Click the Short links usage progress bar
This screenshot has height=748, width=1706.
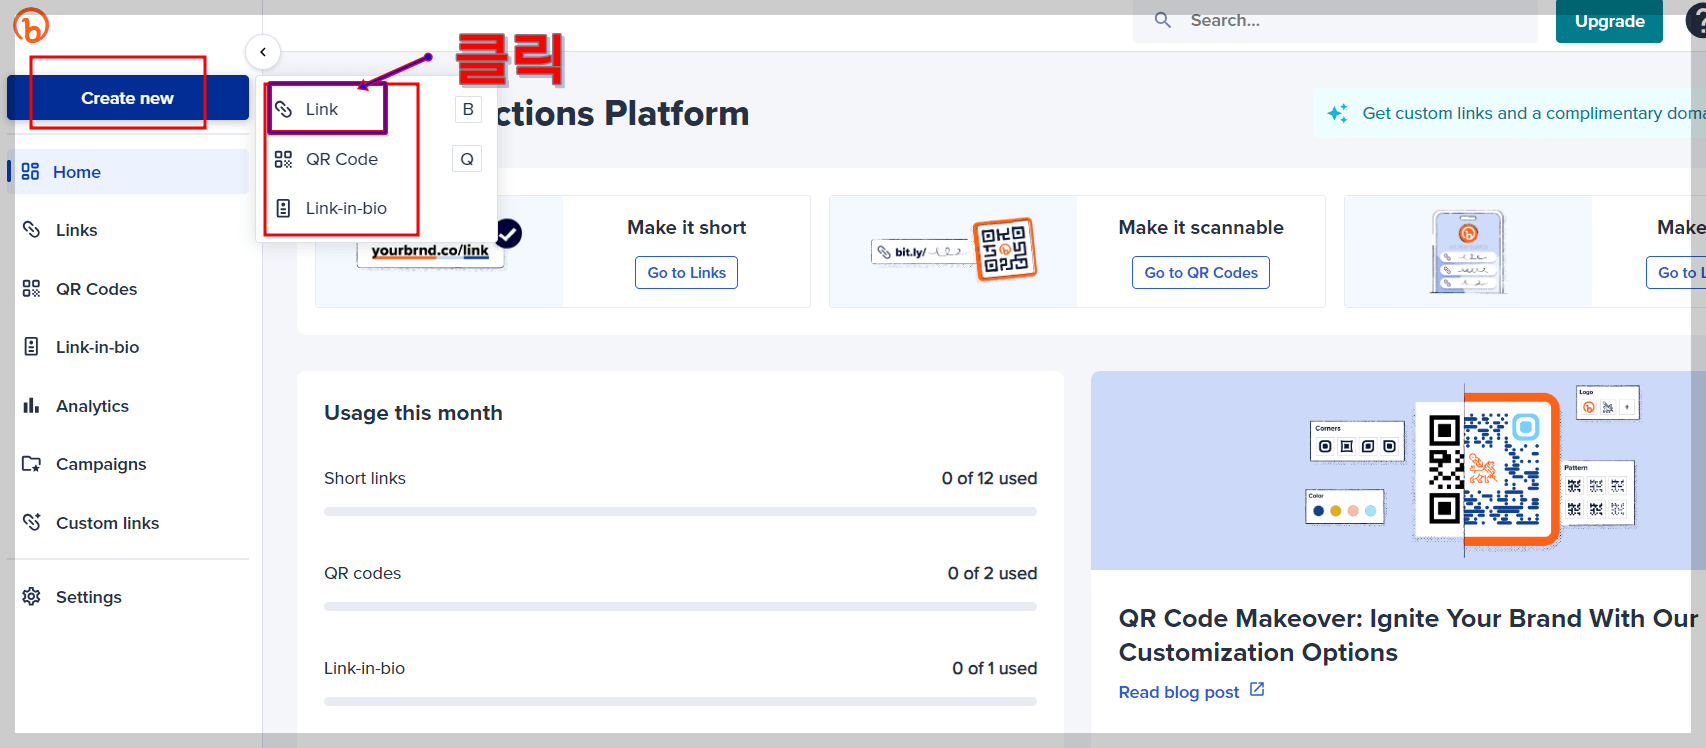(x=680, y=511)
